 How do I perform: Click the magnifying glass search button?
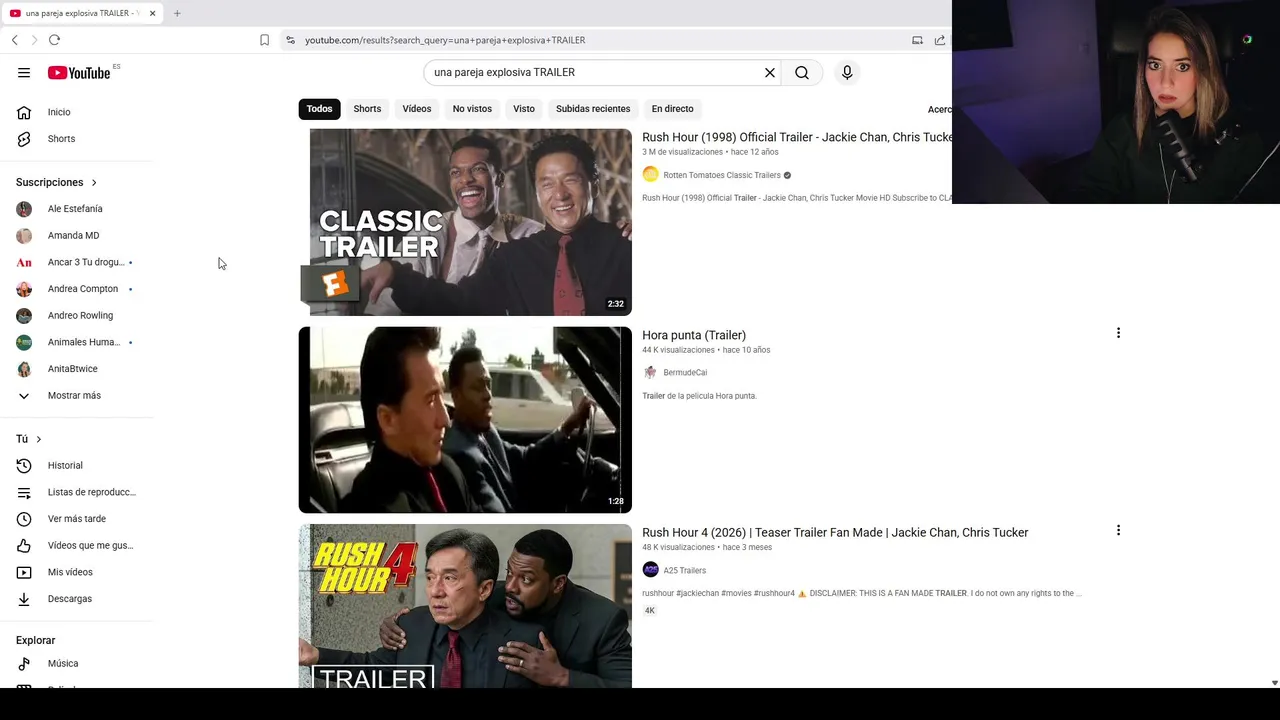click(x=802, y=73)
